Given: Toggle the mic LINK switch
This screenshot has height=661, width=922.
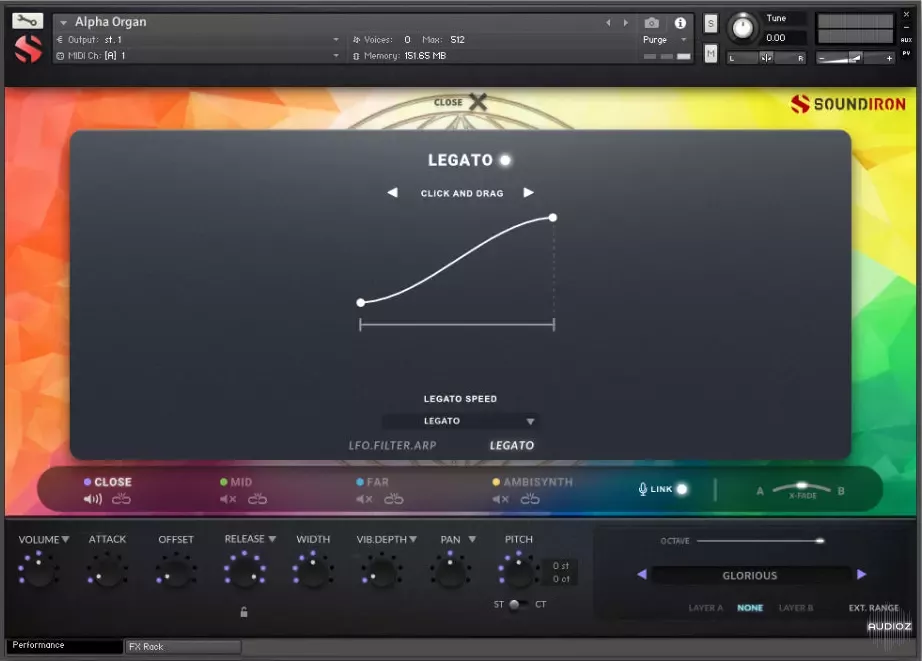Looking at the screenshot, I should click(x=682, y=489).
